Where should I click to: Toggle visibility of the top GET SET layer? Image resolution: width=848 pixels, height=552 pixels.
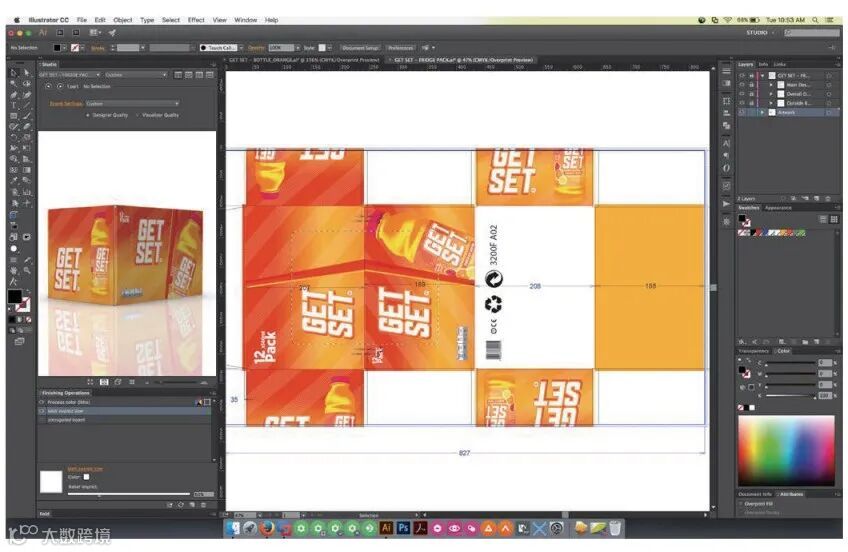click(743, 76)
